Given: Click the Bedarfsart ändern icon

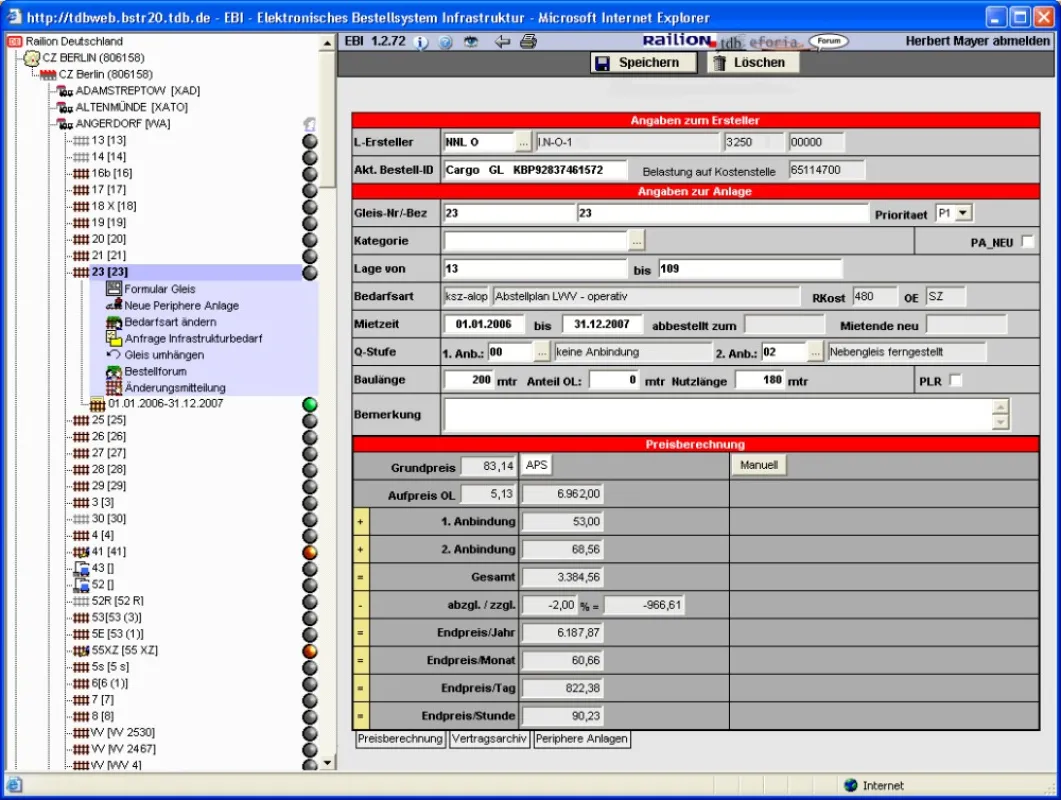Looking at the screenshot, I should click(x=114, y=322).
